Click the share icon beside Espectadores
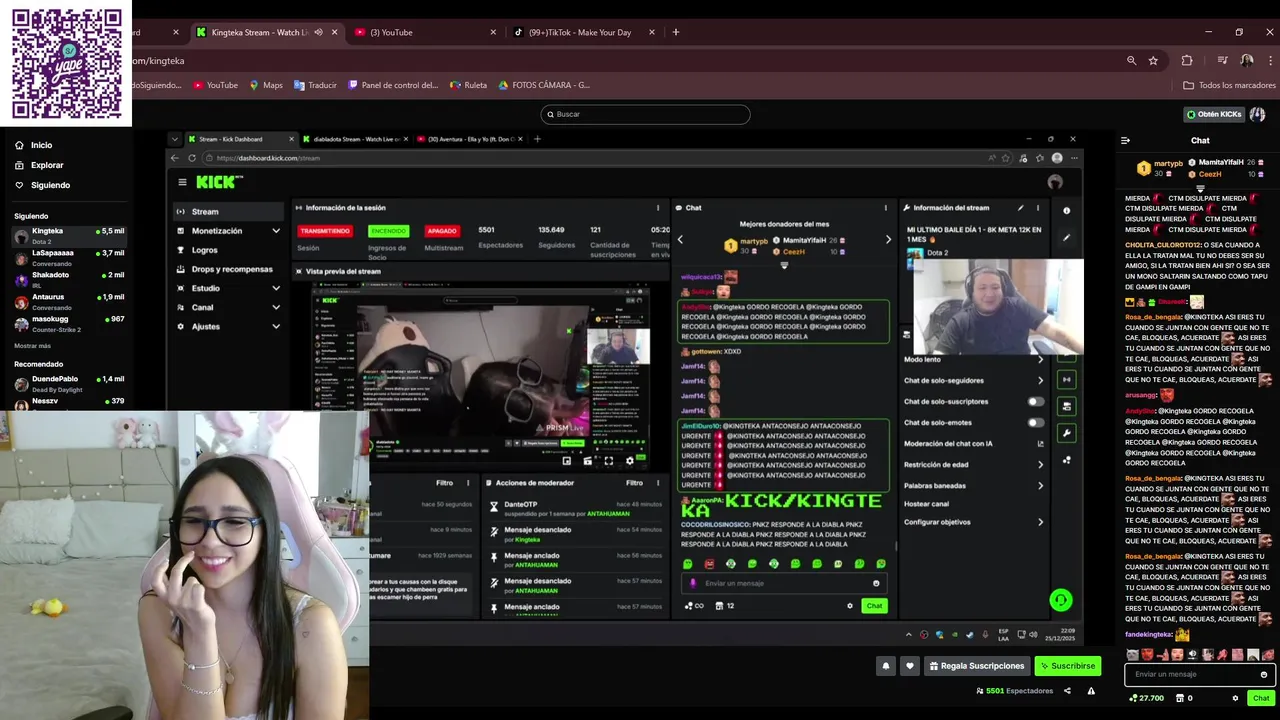Viewport: 1280px width, 720px height. click(x=1067, y=691)
